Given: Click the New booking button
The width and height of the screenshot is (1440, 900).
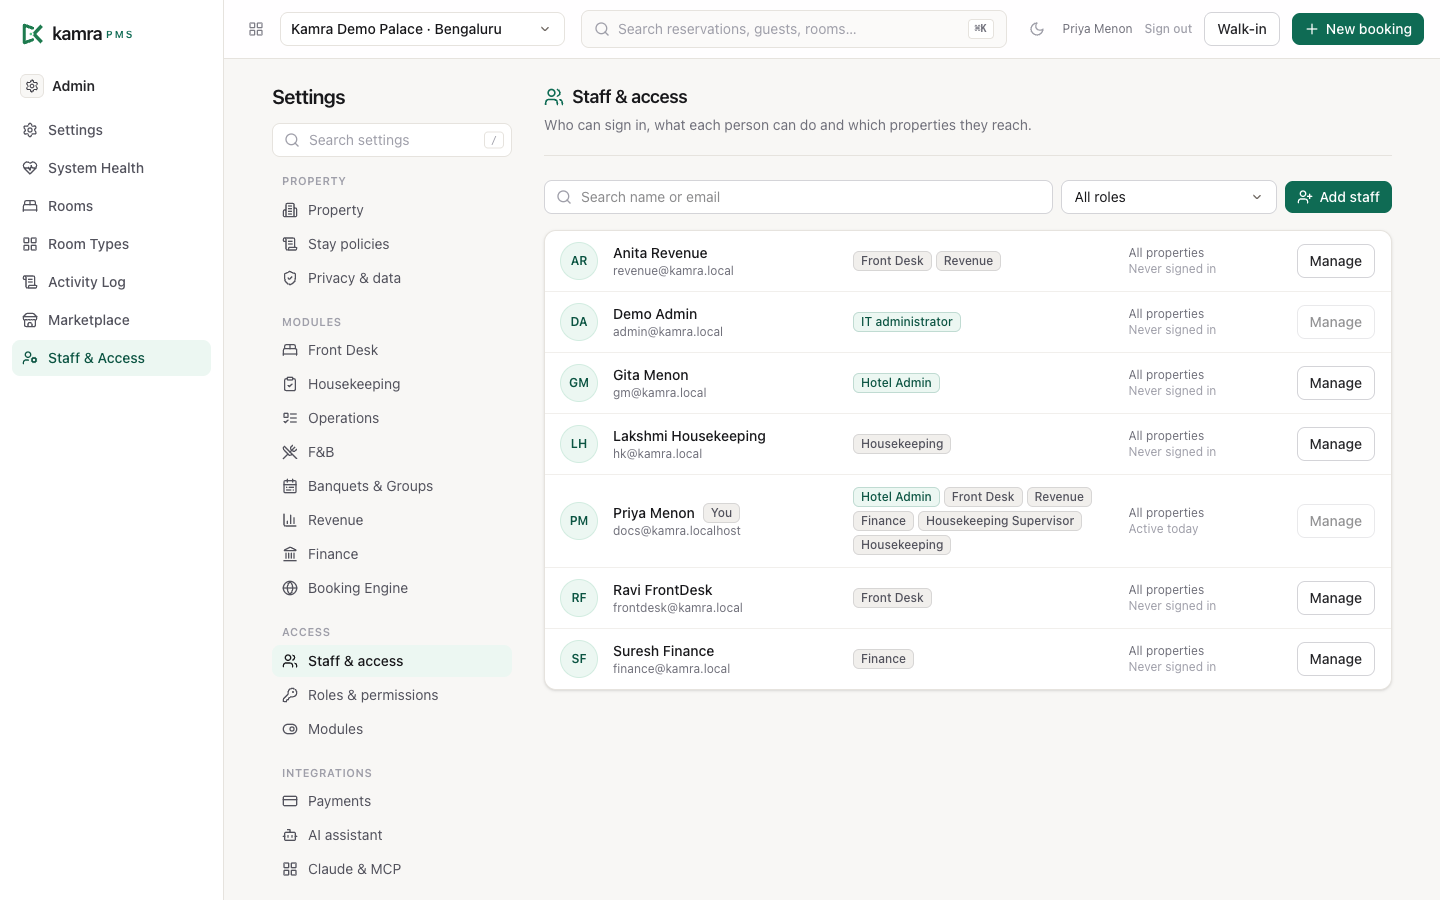Looking at the screenshot, I should point(1358,29).
